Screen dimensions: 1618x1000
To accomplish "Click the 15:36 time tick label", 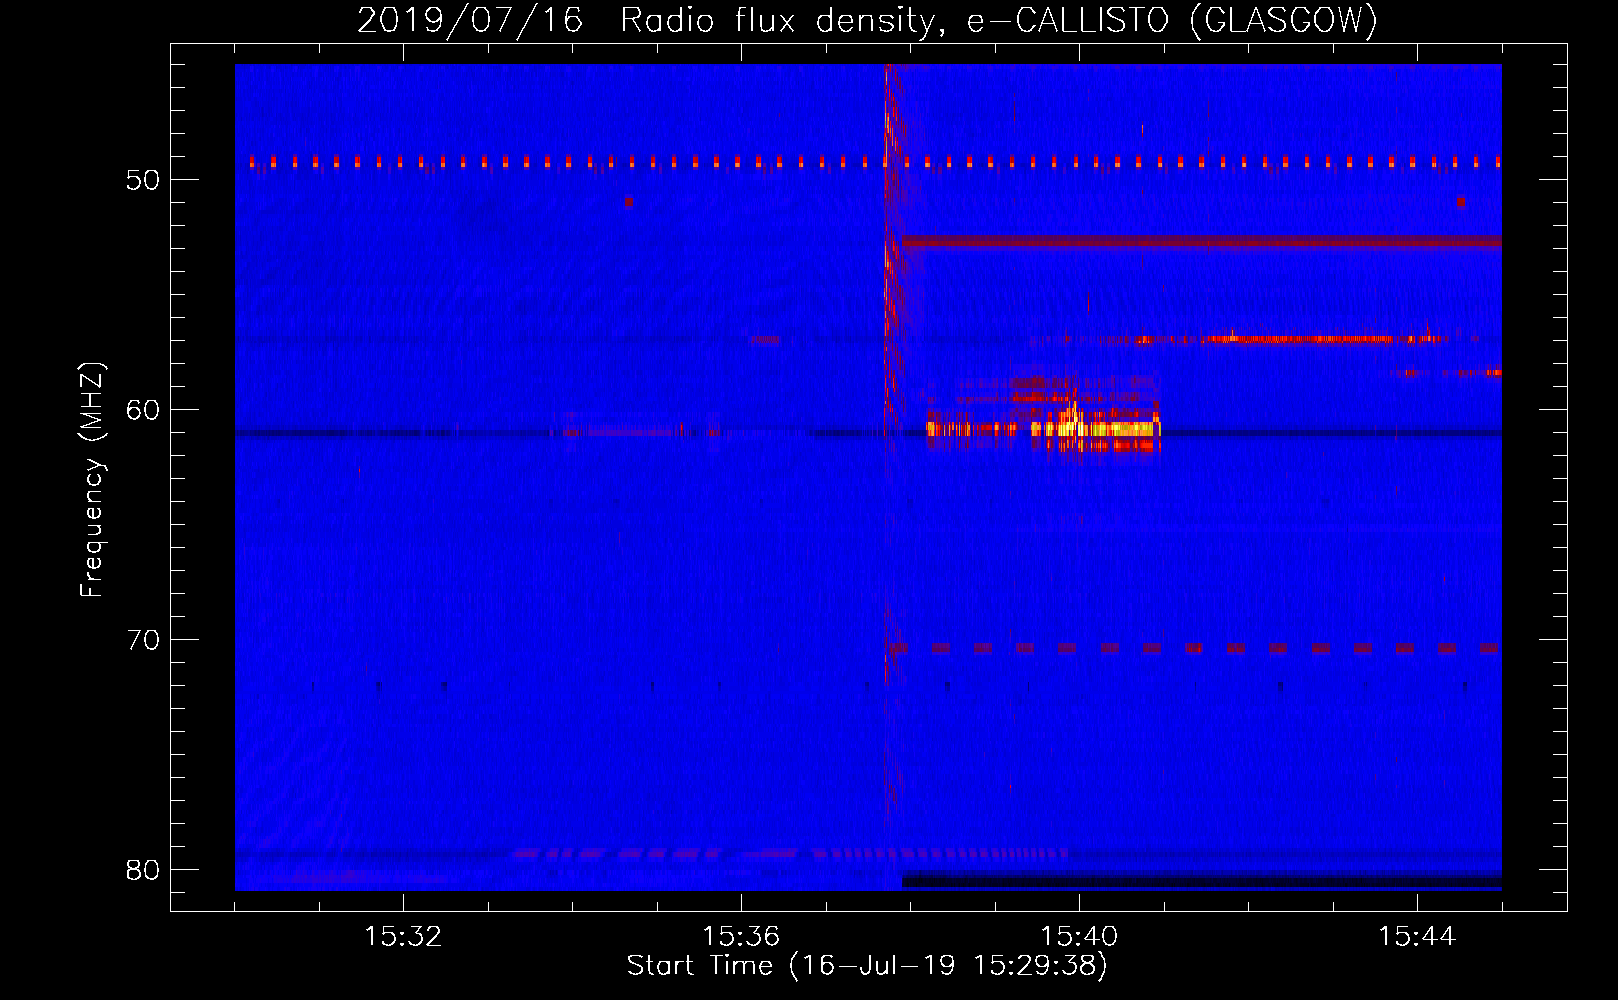I will [741, 936].
